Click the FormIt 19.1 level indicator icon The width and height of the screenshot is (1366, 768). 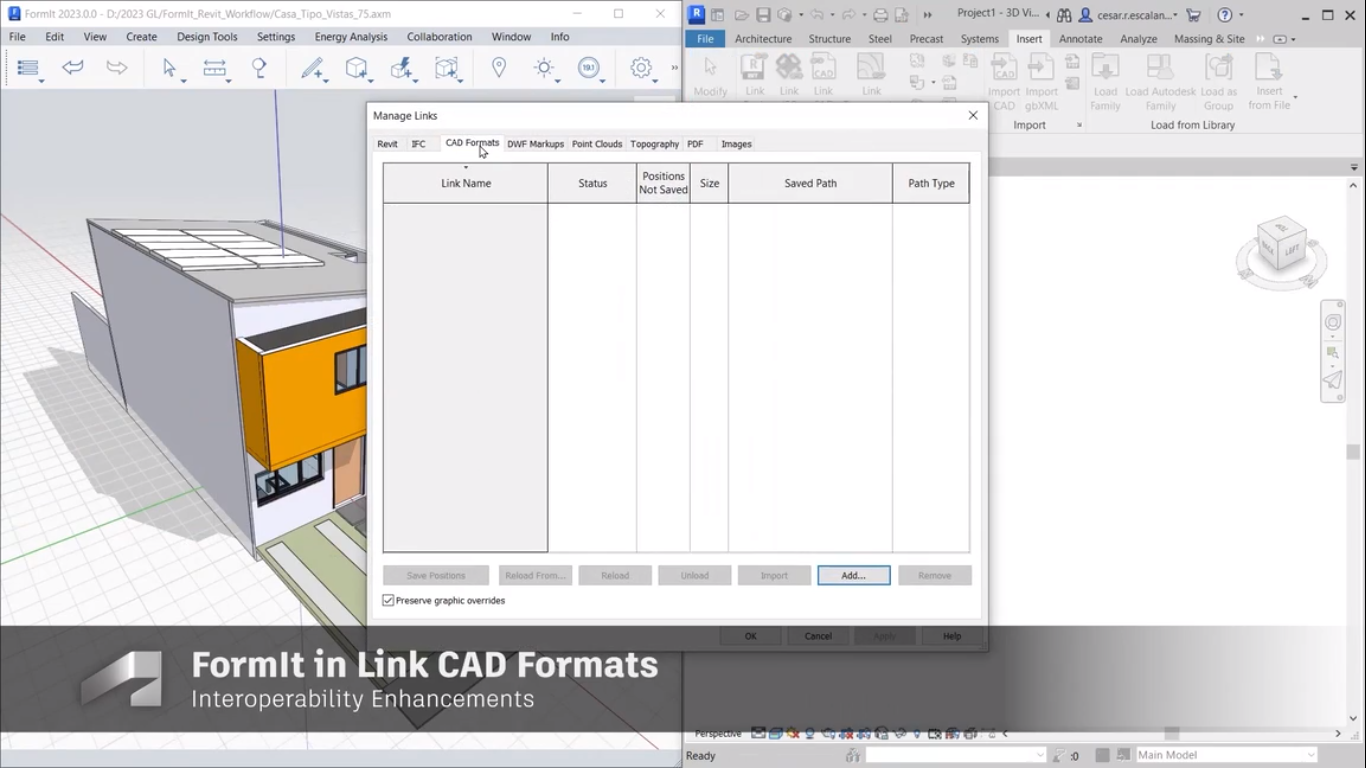click(x=589, y=67)
